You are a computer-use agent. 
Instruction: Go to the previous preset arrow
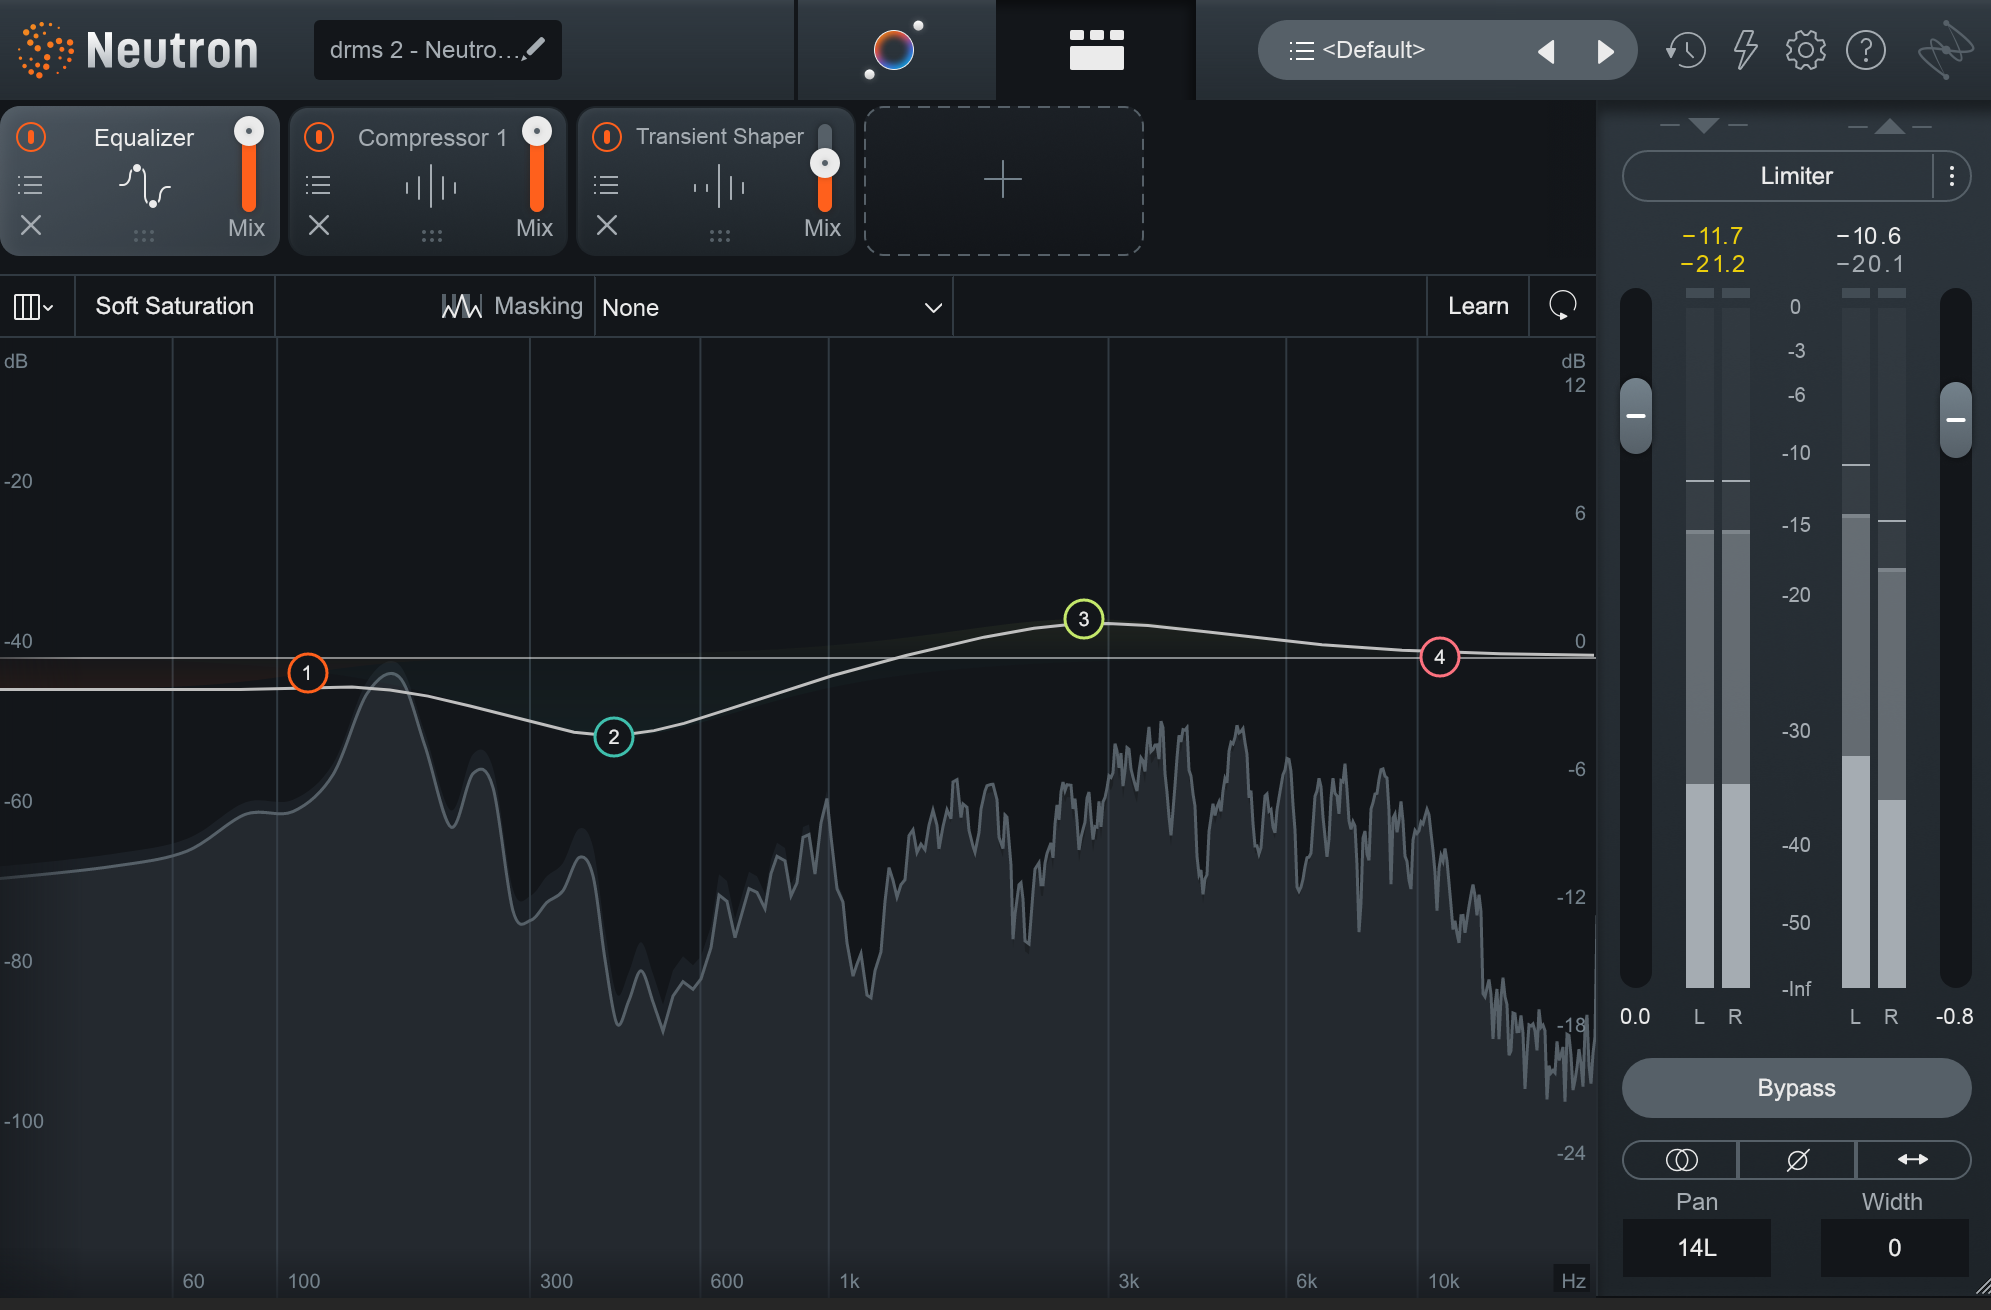[x=1546, y=51]
